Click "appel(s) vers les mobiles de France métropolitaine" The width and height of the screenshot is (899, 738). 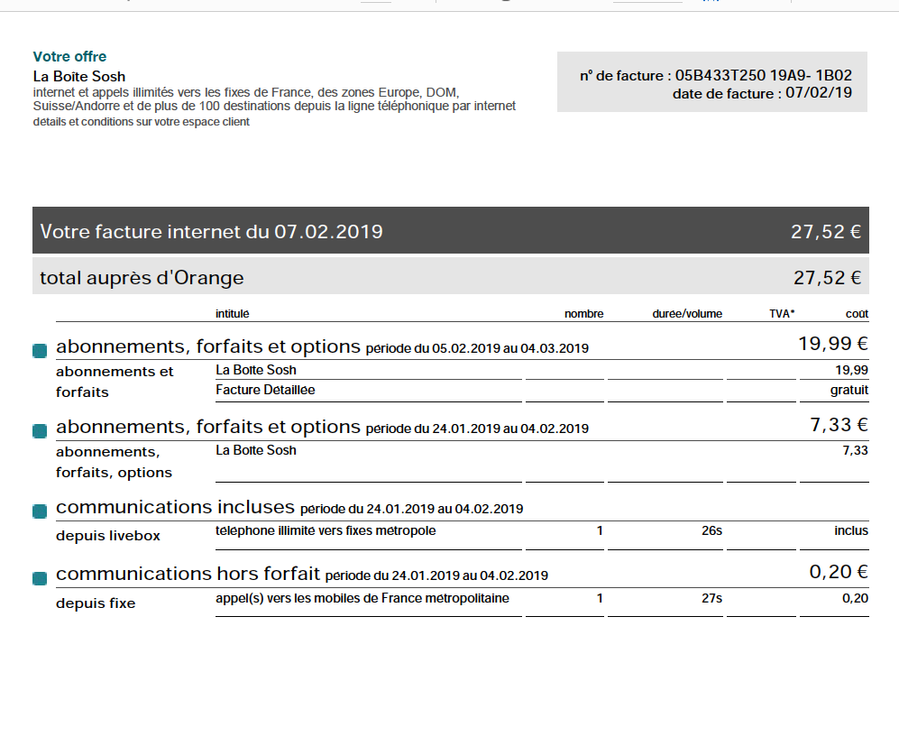point(362,599)
